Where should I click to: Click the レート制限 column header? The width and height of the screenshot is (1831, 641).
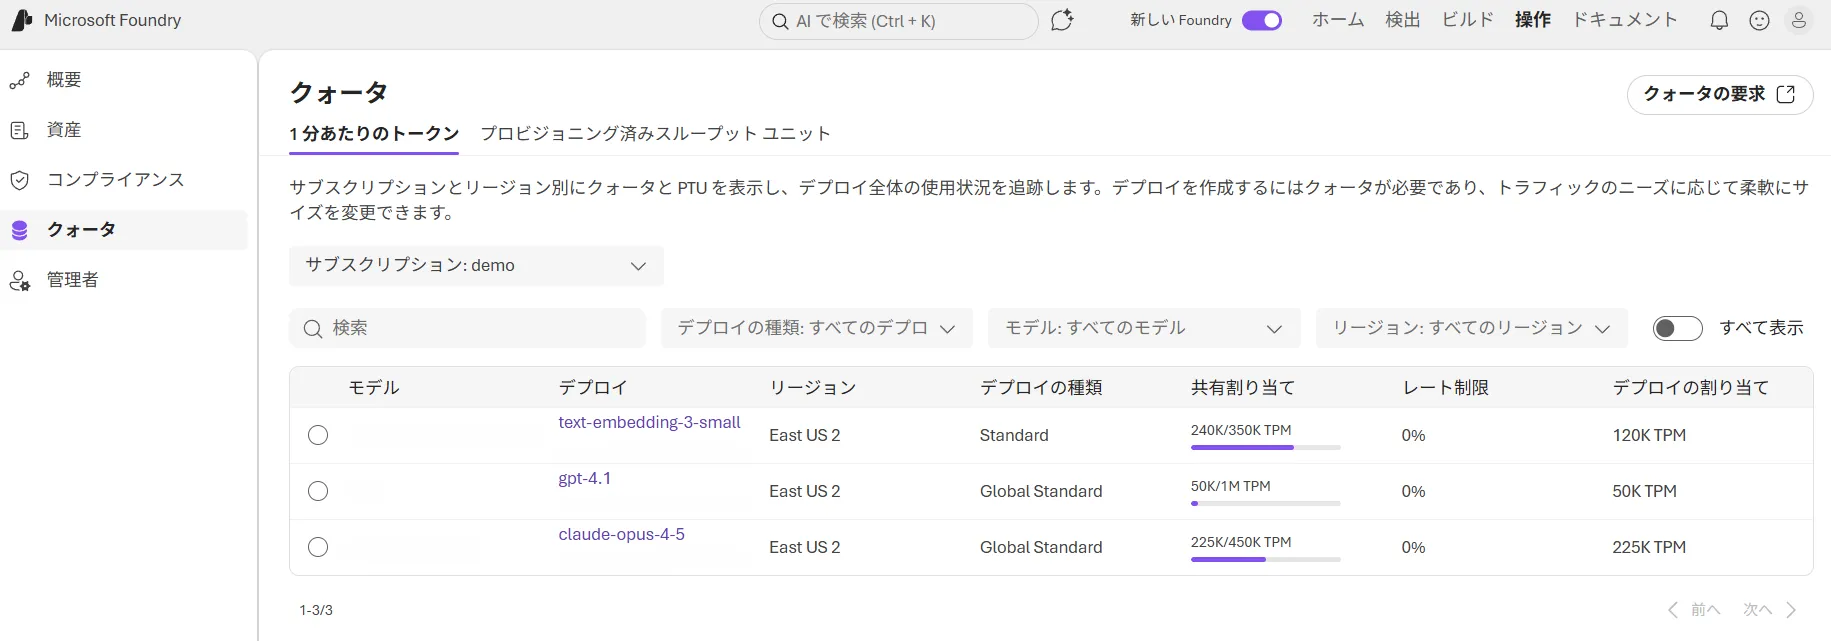tap(1445, 388)
